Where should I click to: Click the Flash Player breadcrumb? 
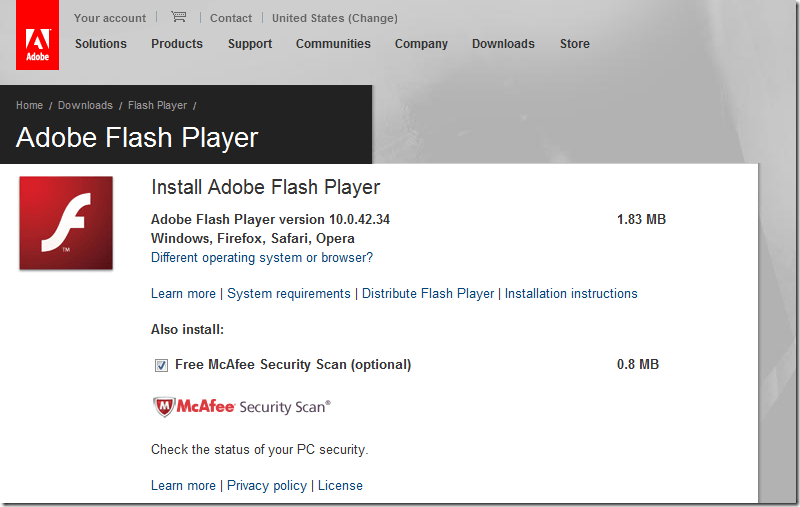pos(157,106)
